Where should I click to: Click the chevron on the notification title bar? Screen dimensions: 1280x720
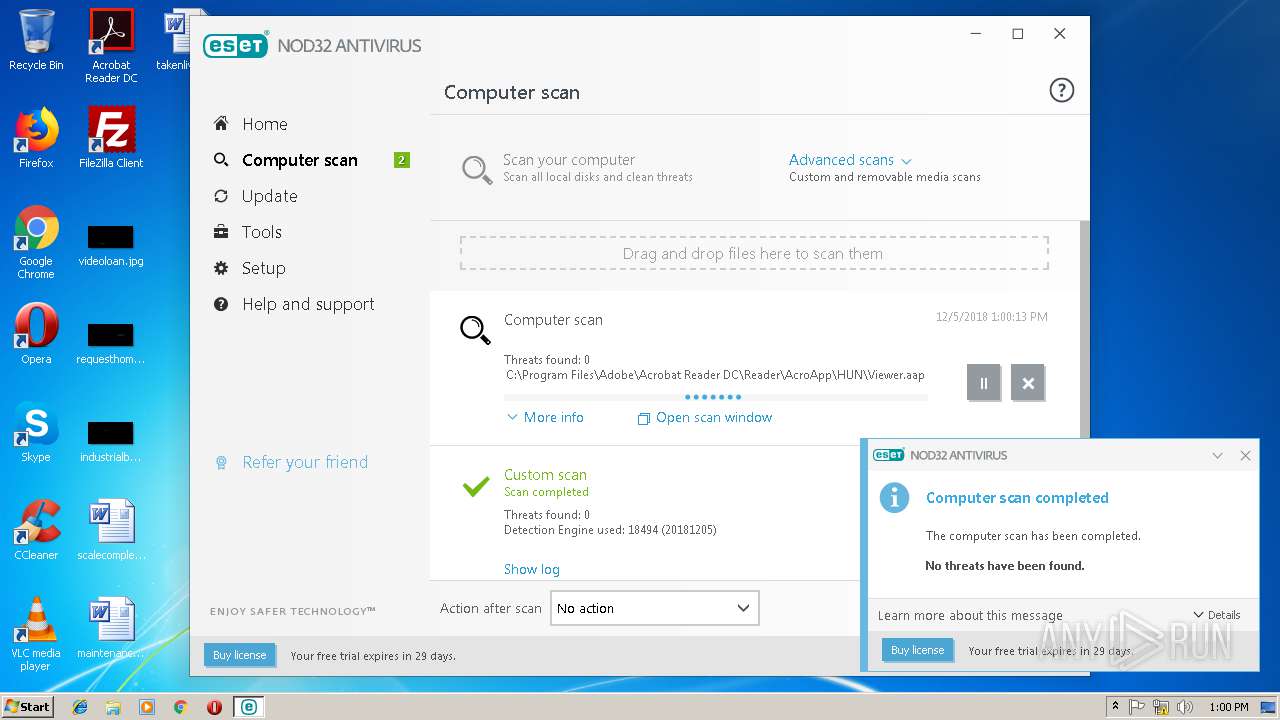pyautogui.click(x=1217, y=455)
